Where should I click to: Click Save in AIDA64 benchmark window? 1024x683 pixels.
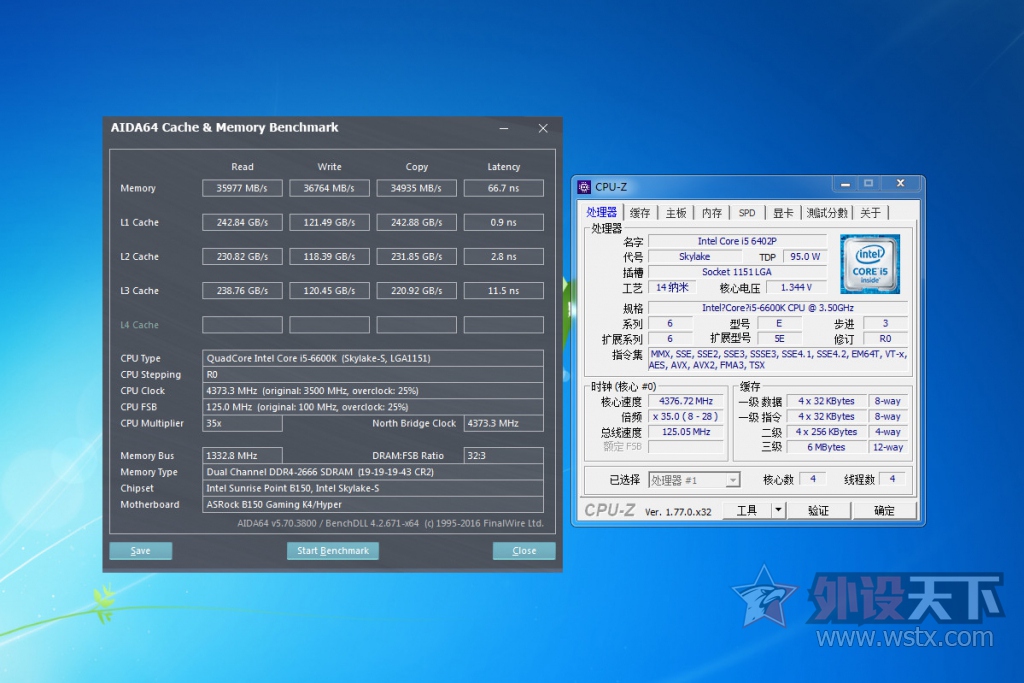pos(140,550)
